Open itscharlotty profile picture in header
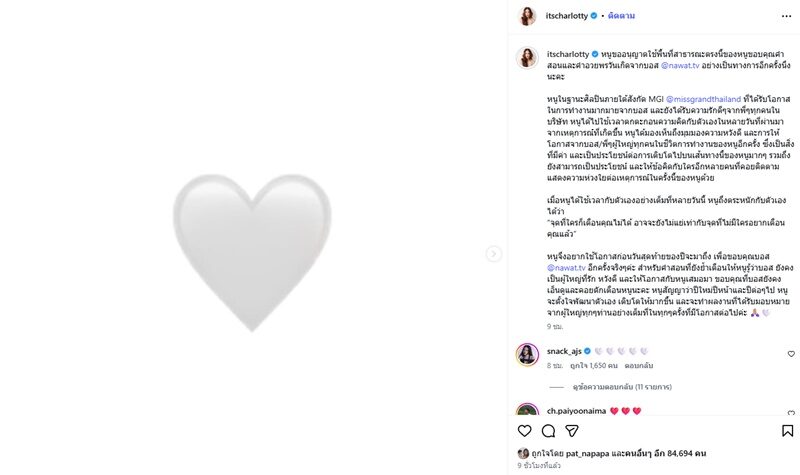 pos(526,16)
